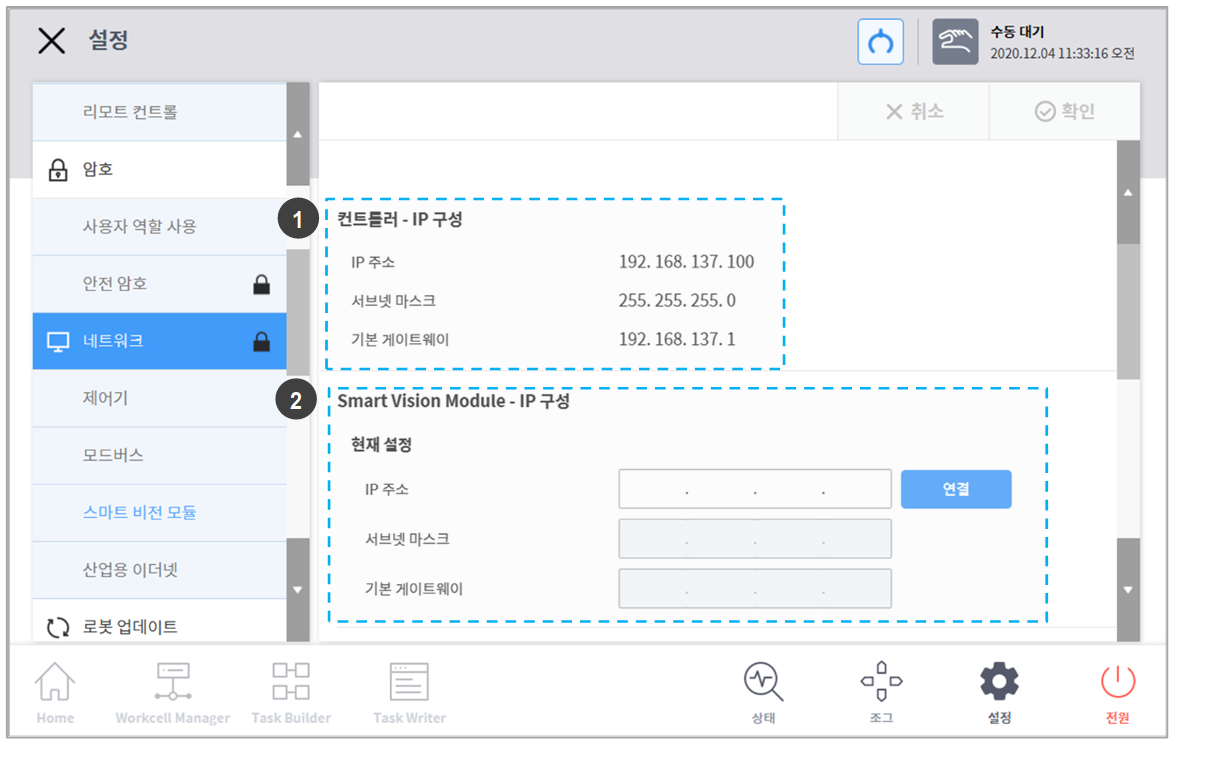This screenshot has width=1210, height=775.
Task: Launch Task Builder
Action: pos(291,693)
